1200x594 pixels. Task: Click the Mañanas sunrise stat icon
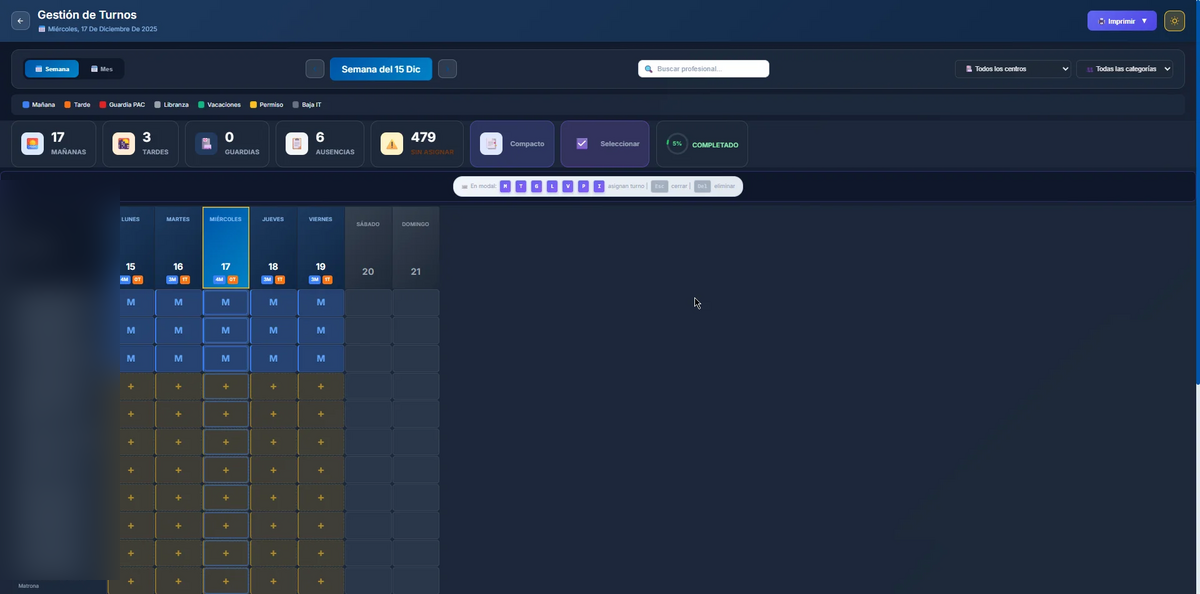pyautogui.click(x=33, y=144)
